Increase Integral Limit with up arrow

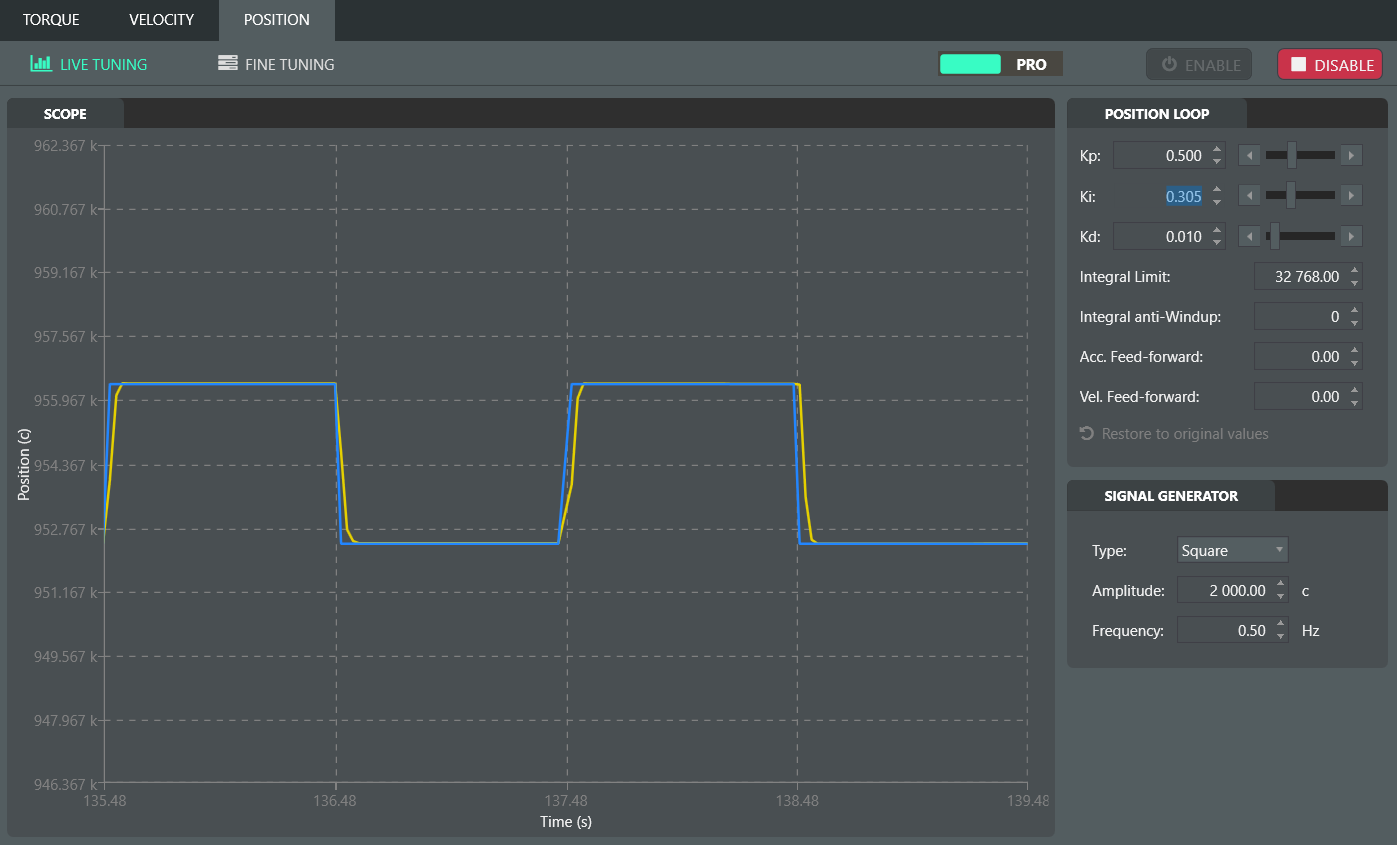(1355, 271)
